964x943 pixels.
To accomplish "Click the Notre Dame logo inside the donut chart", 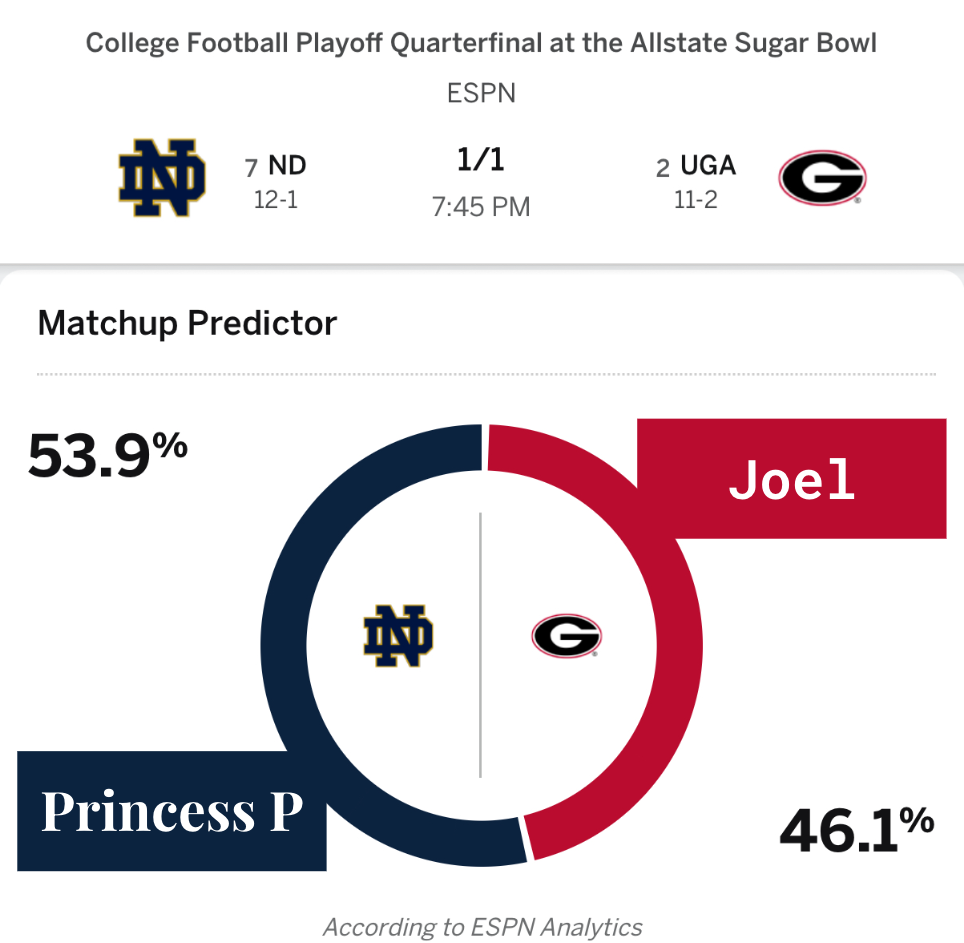I will [x=398, y=636].
